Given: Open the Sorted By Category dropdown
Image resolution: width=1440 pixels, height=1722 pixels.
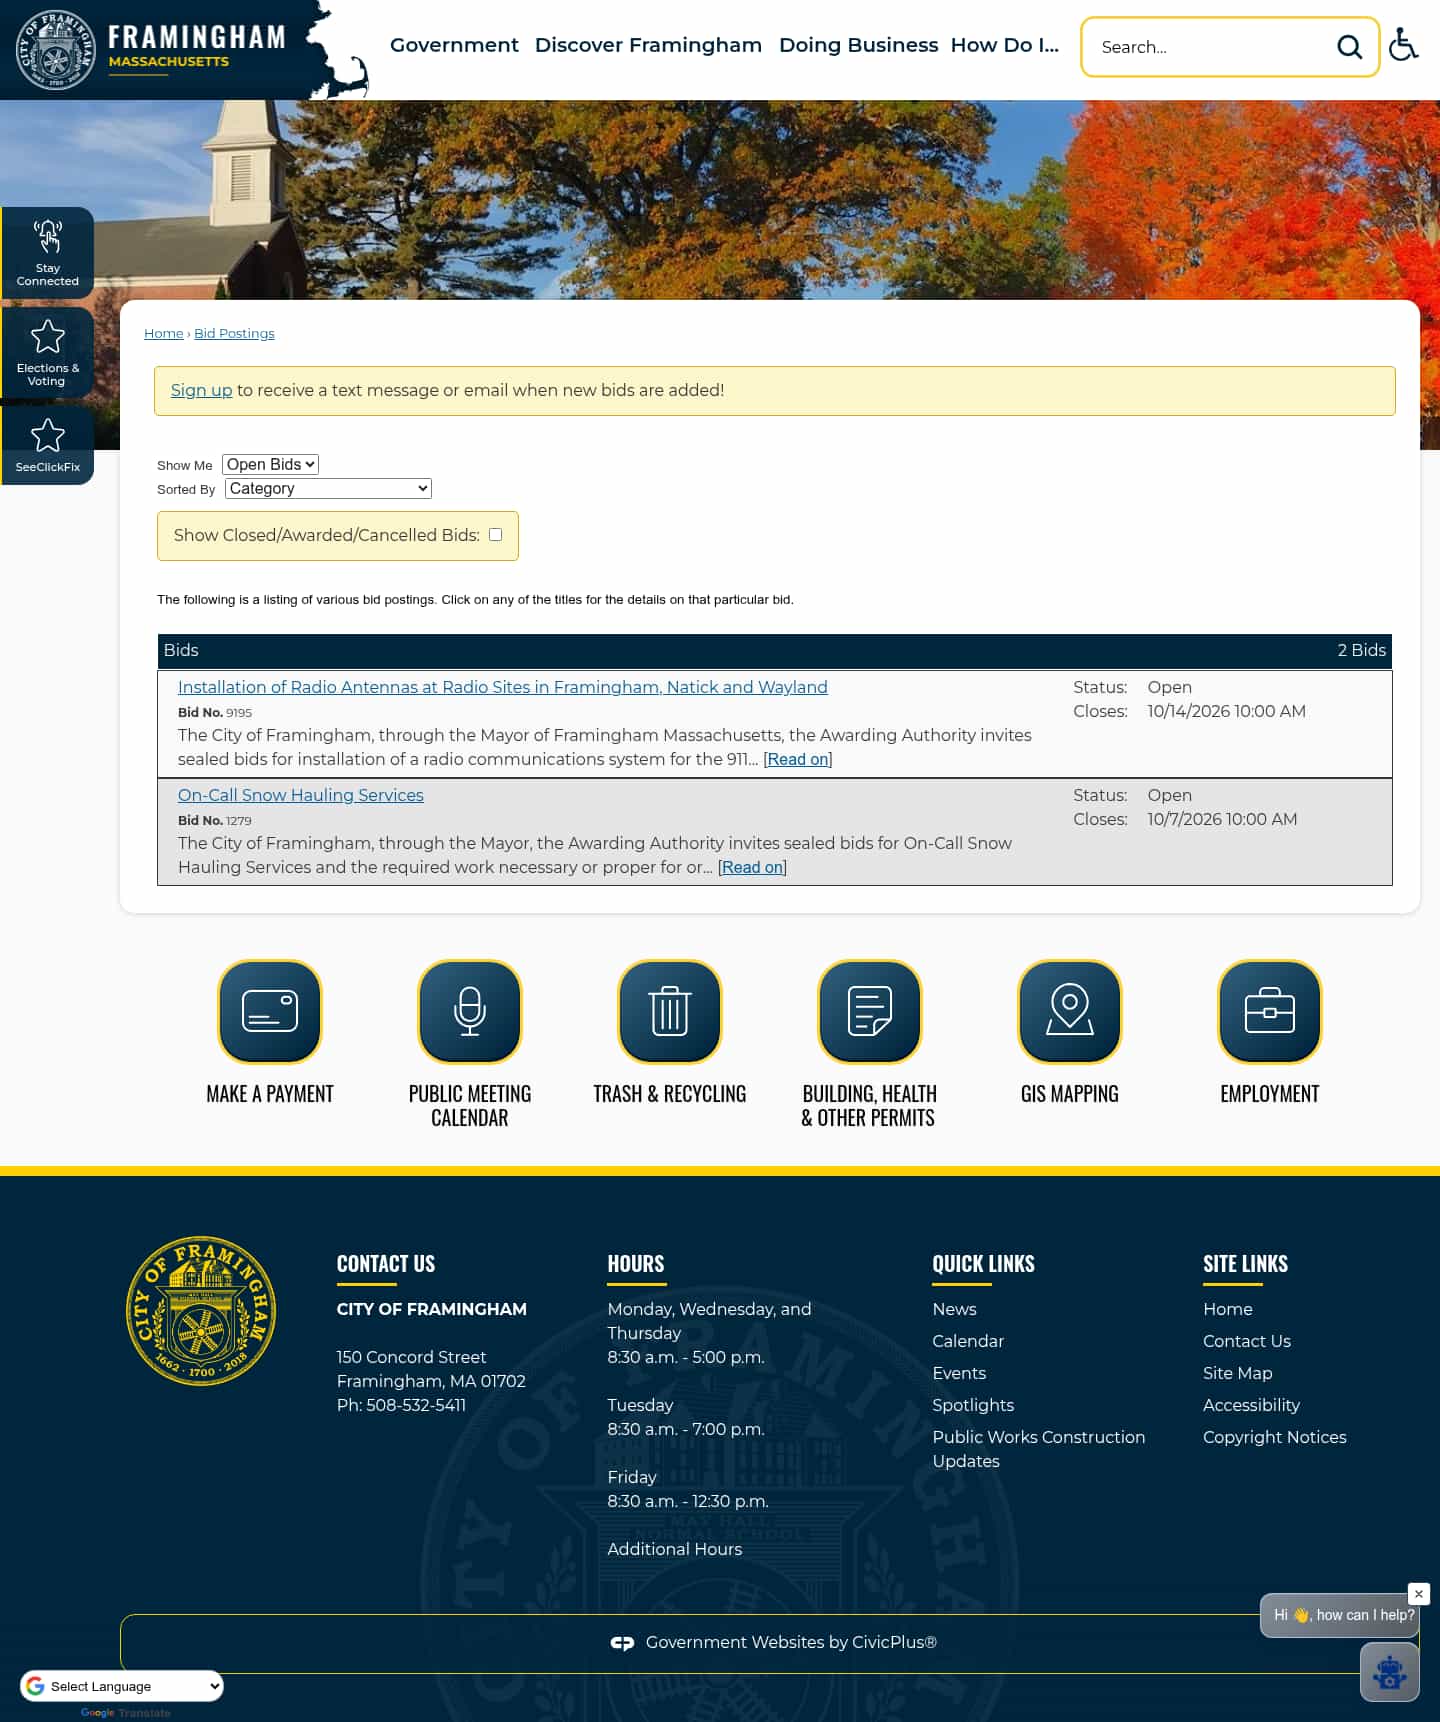Looking at the screenshot, I should point(328,488).
